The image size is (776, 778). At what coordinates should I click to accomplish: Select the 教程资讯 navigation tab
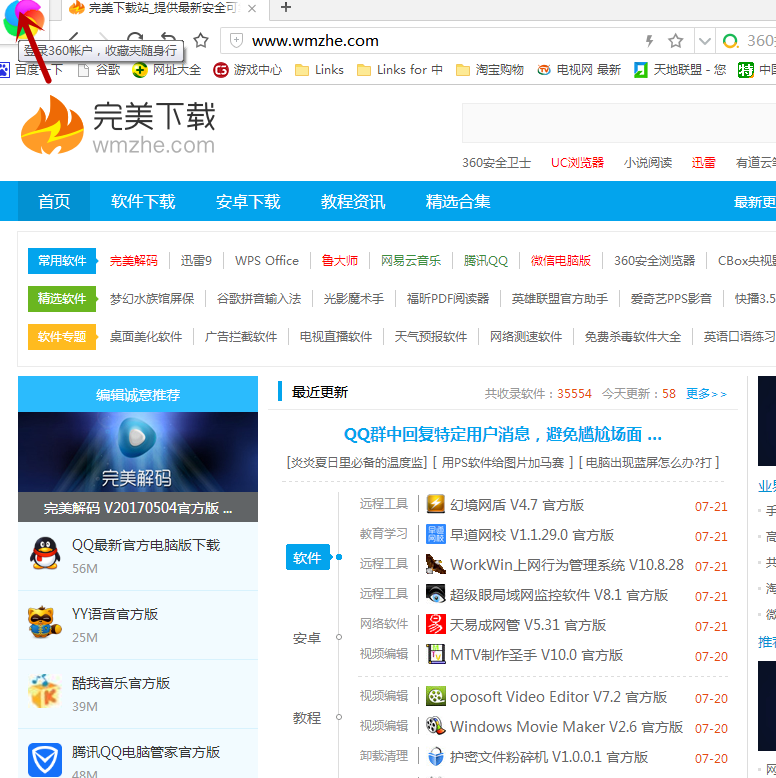[x=353, y=201]
